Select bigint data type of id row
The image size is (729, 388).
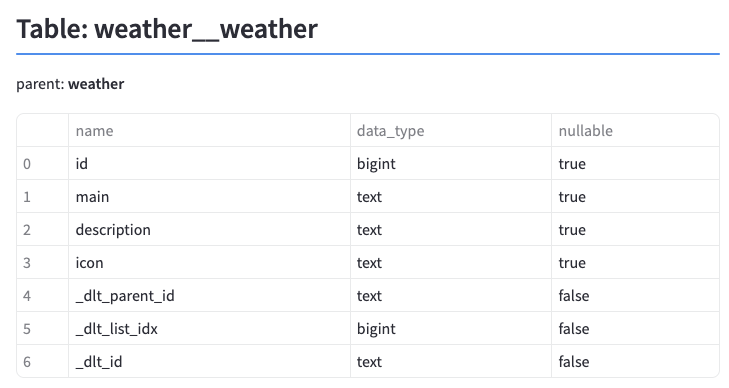click(451, 164)
